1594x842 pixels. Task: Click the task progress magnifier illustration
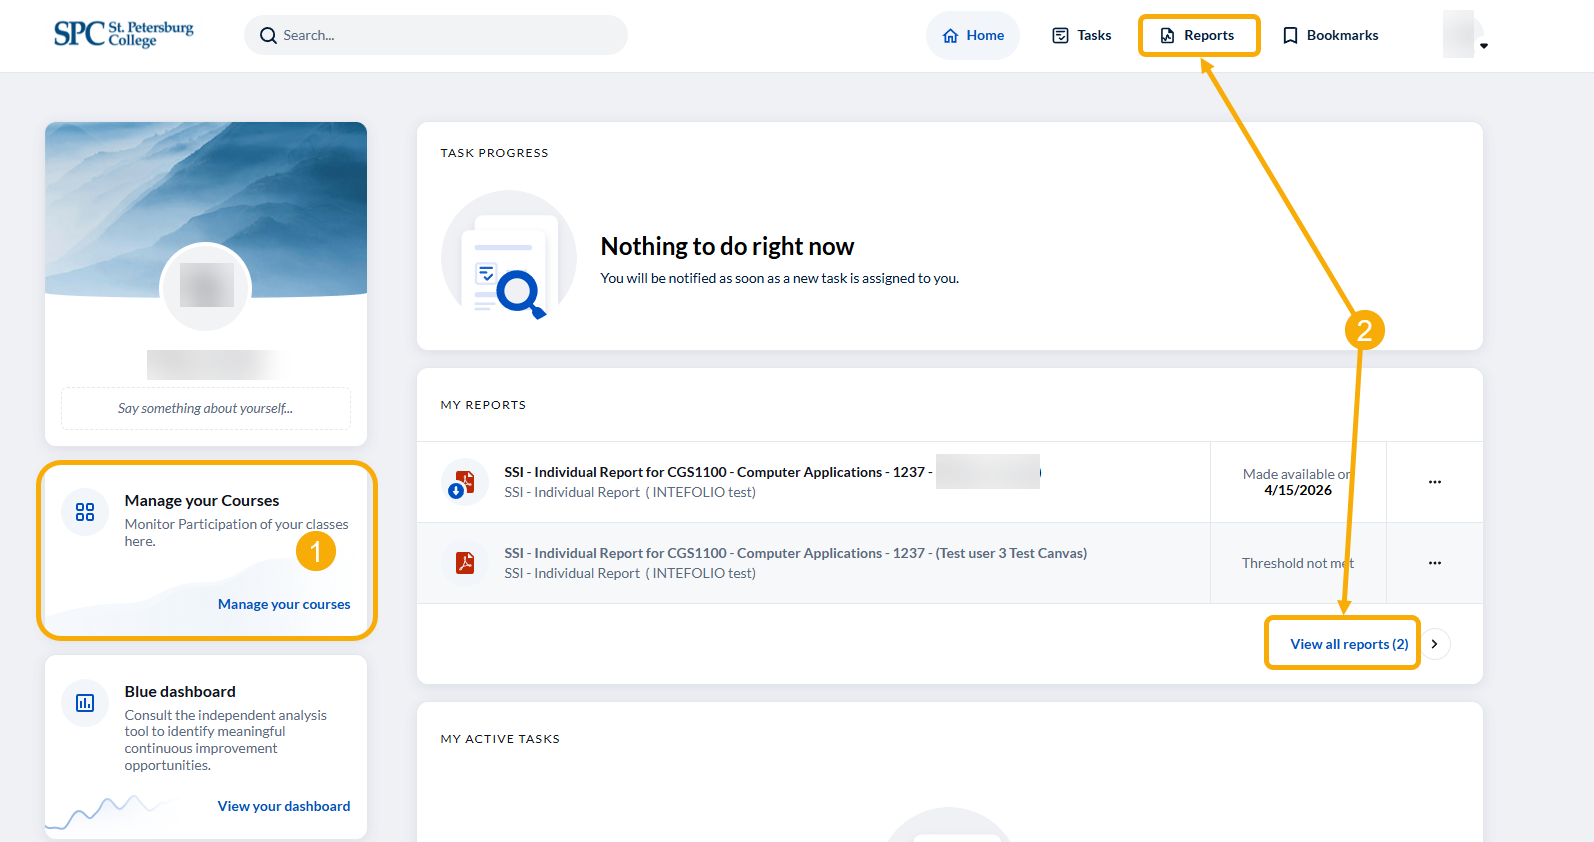click(x=509, y=258)
